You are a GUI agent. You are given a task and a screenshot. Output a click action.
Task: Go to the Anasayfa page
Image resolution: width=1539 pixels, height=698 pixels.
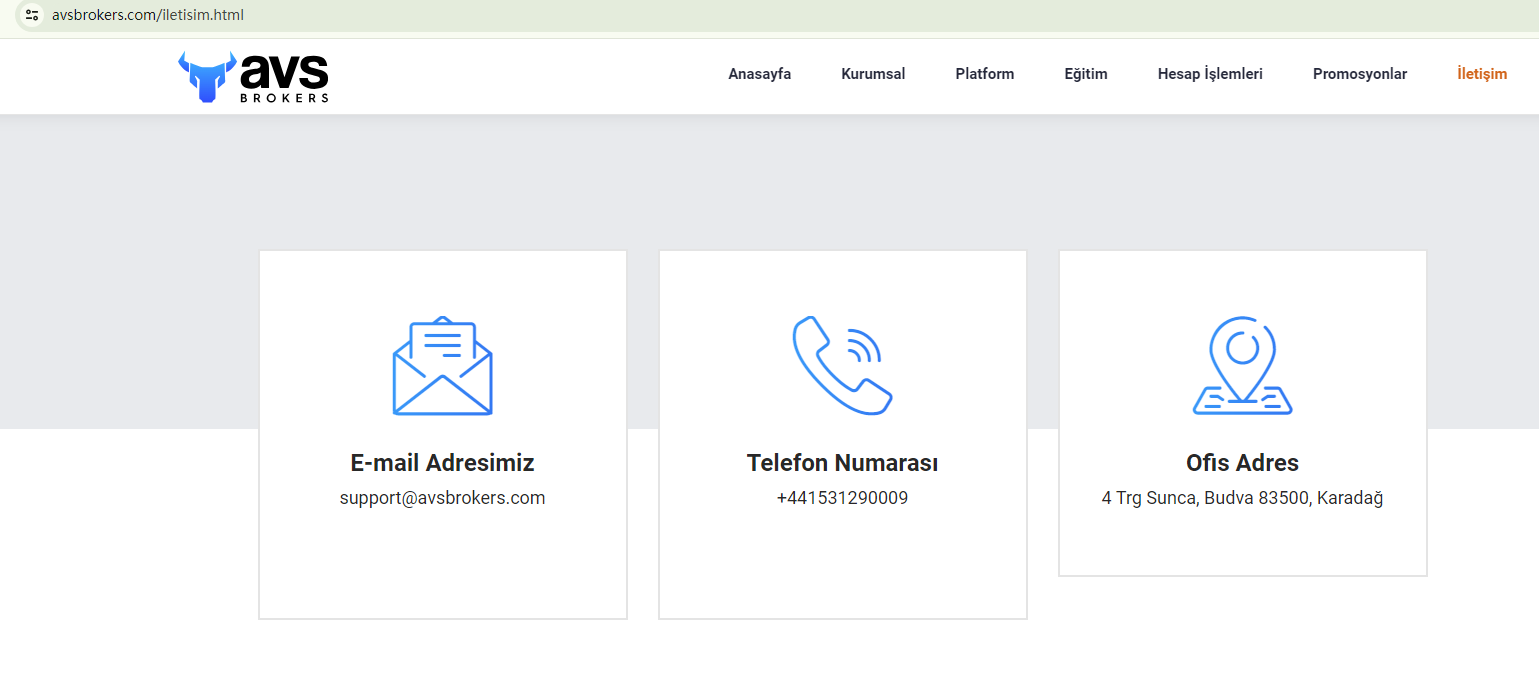tap(759, 74)
